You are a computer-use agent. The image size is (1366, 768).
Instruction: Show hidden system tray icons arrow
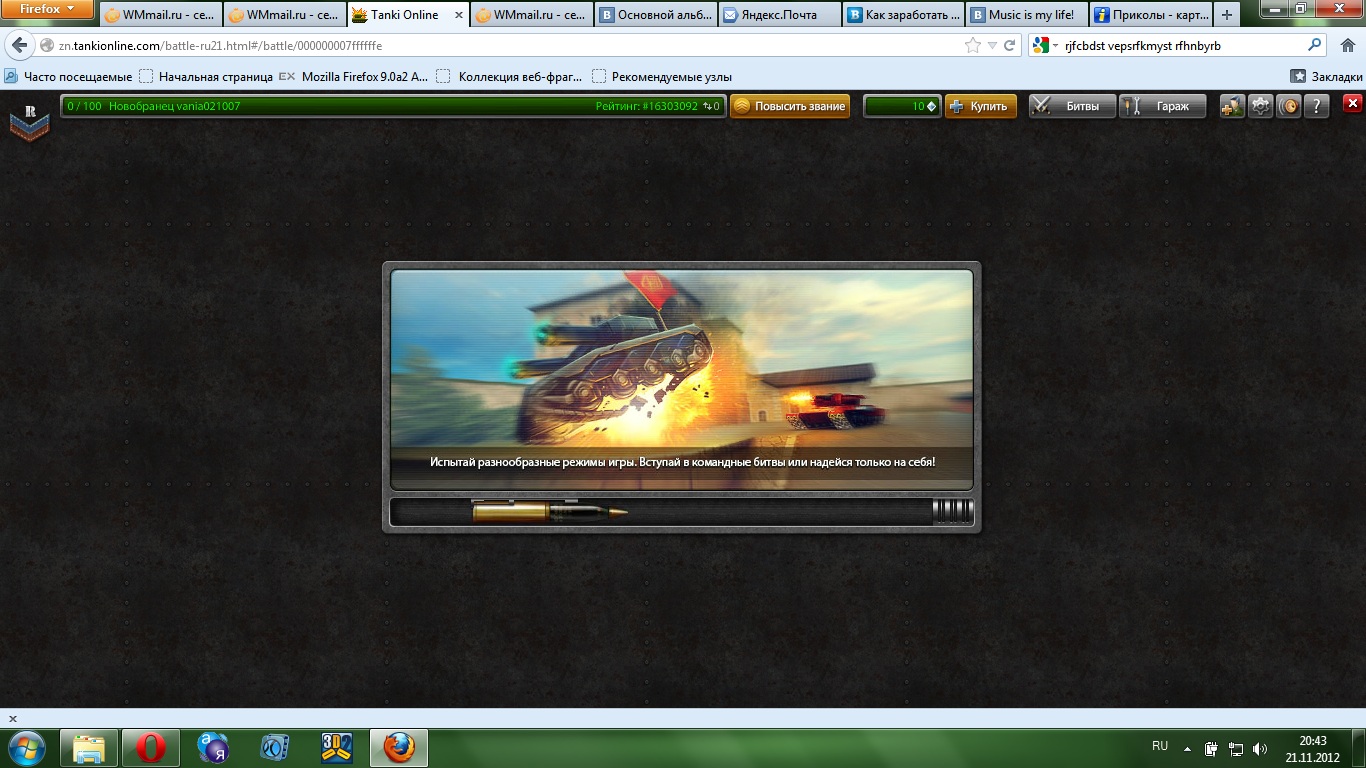(x=1188, y=748)
